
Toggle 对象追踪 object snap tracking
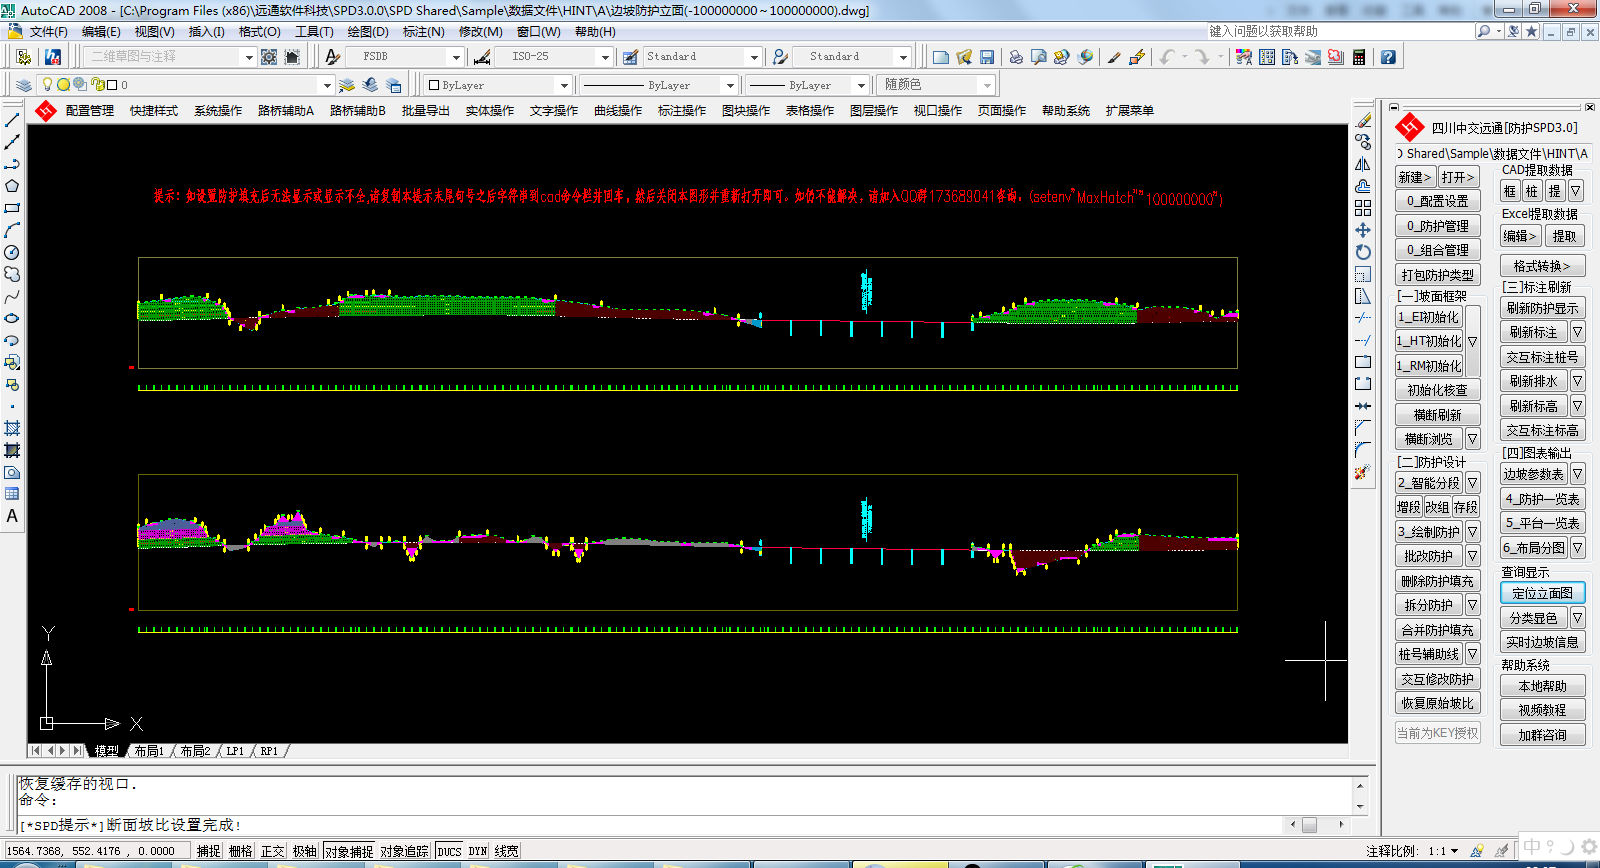tap(404, 851)
